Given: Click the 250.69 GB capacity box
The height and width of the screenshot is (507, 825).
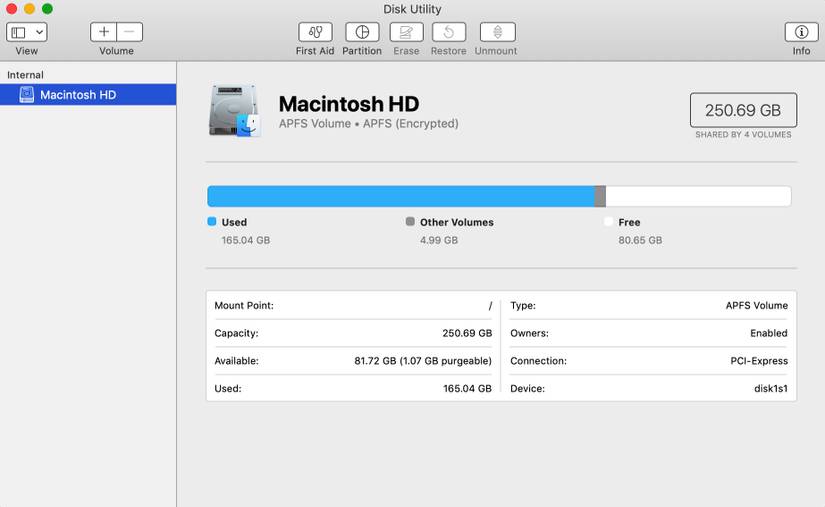Looking at the screenshot, I should pyautogui.click(x=743, y=110).
